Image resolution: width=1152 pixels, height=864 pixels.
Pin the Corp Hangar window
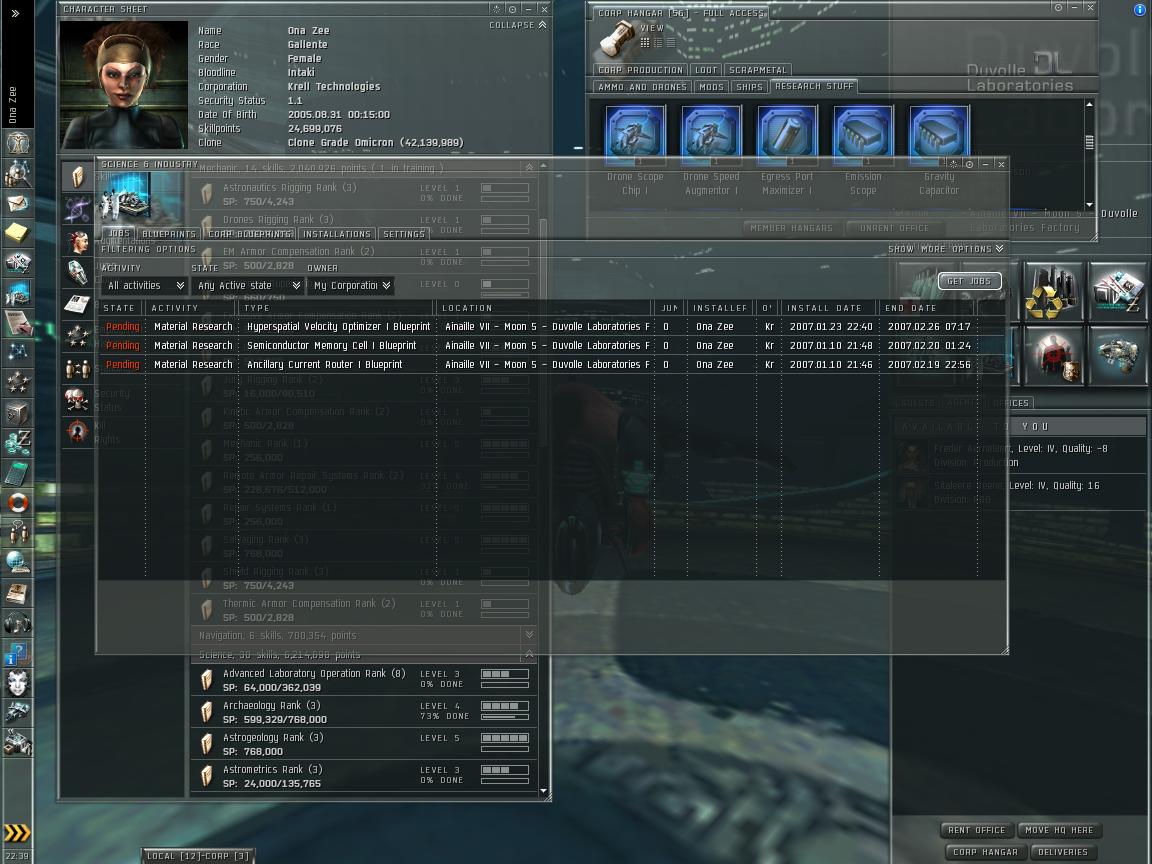pyautogui.click(x=1058, y=7)
